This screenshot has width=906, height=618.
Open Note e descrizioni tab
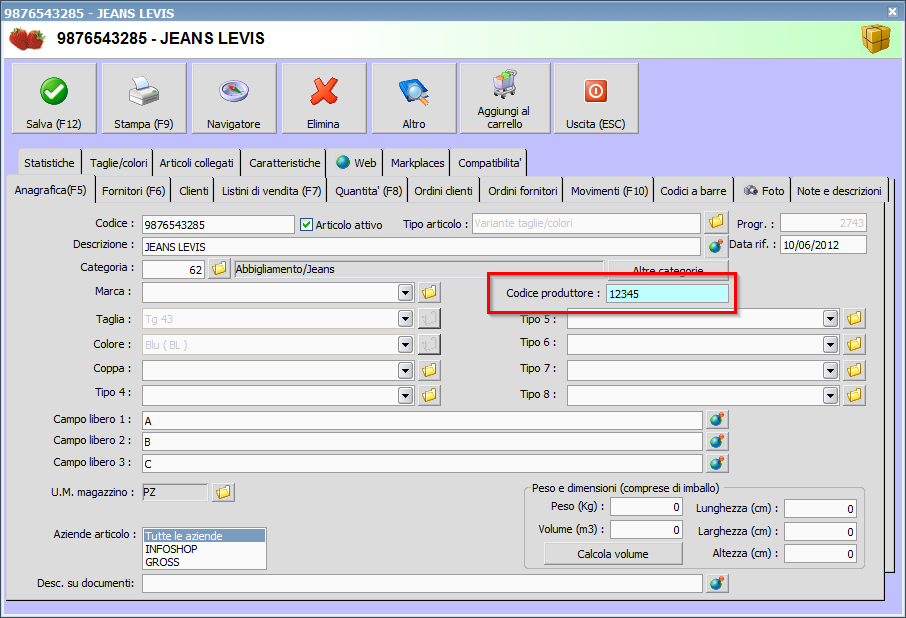click(839, 191)
